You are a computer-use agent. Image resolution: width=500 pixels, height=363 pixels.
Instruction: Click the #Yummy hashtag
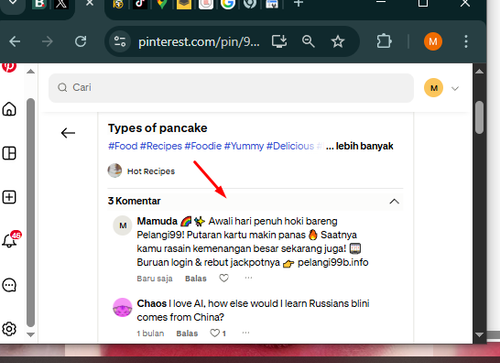point(244,146)
